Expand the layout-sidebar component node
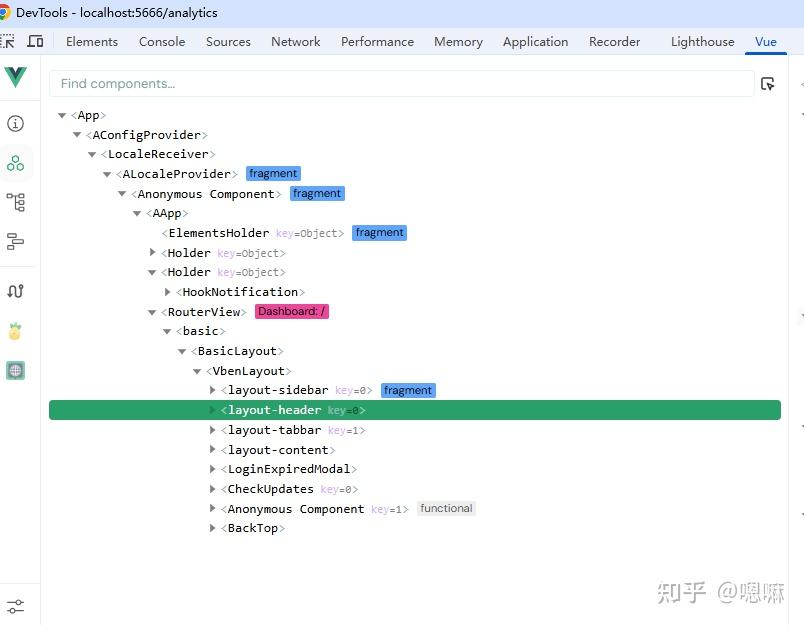This screenshot has height=625, width=804. point(211,390)
